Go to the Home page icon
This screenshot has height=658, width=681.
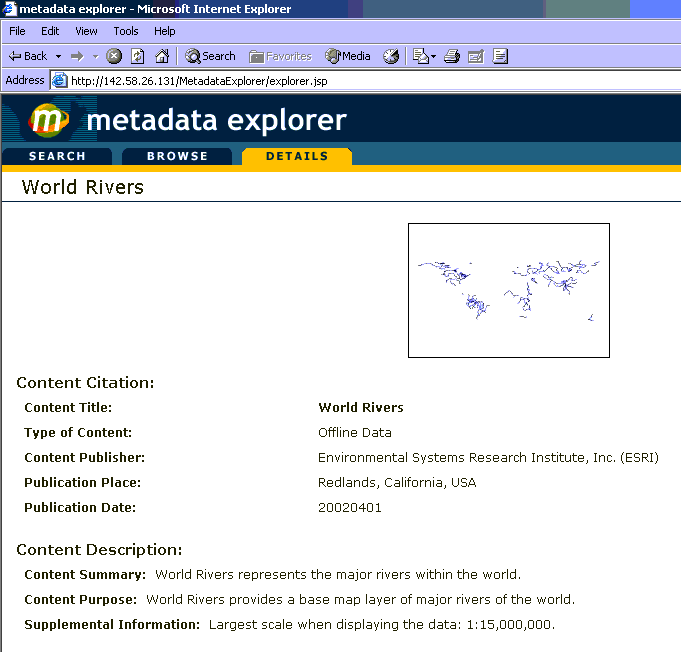coord(161,57)
